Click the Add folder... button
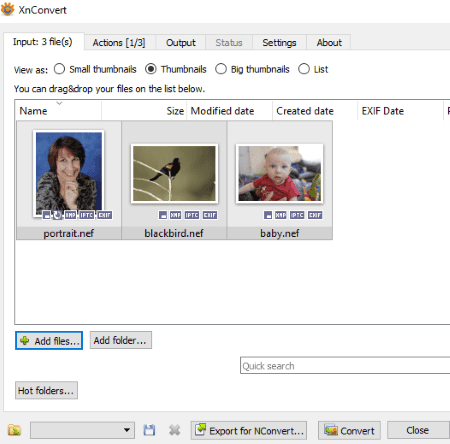 tap(120, 340)
